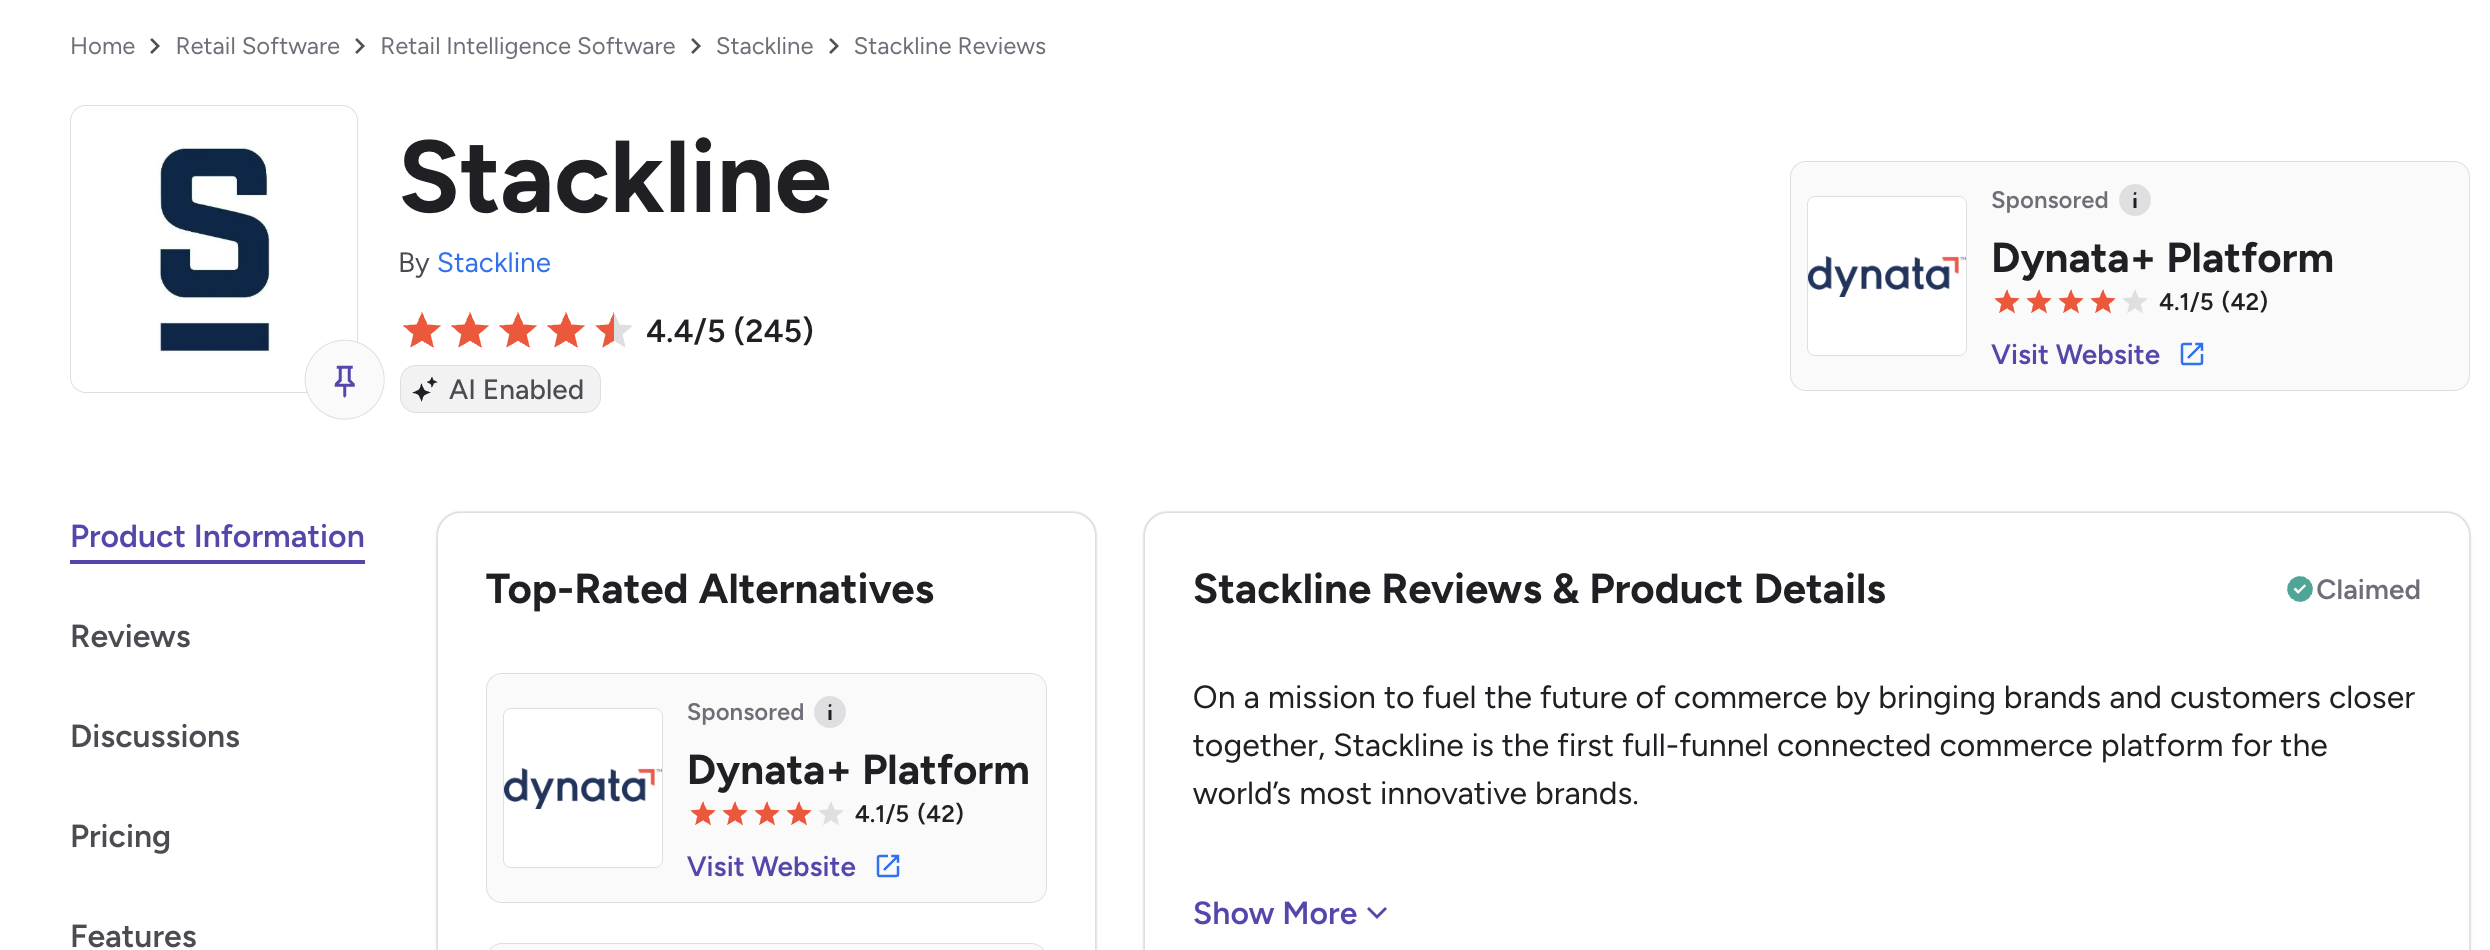Expand description with Show More
Image resolution: width=2490 pixels, height=950 pixels.
[x=1290, y=913]
